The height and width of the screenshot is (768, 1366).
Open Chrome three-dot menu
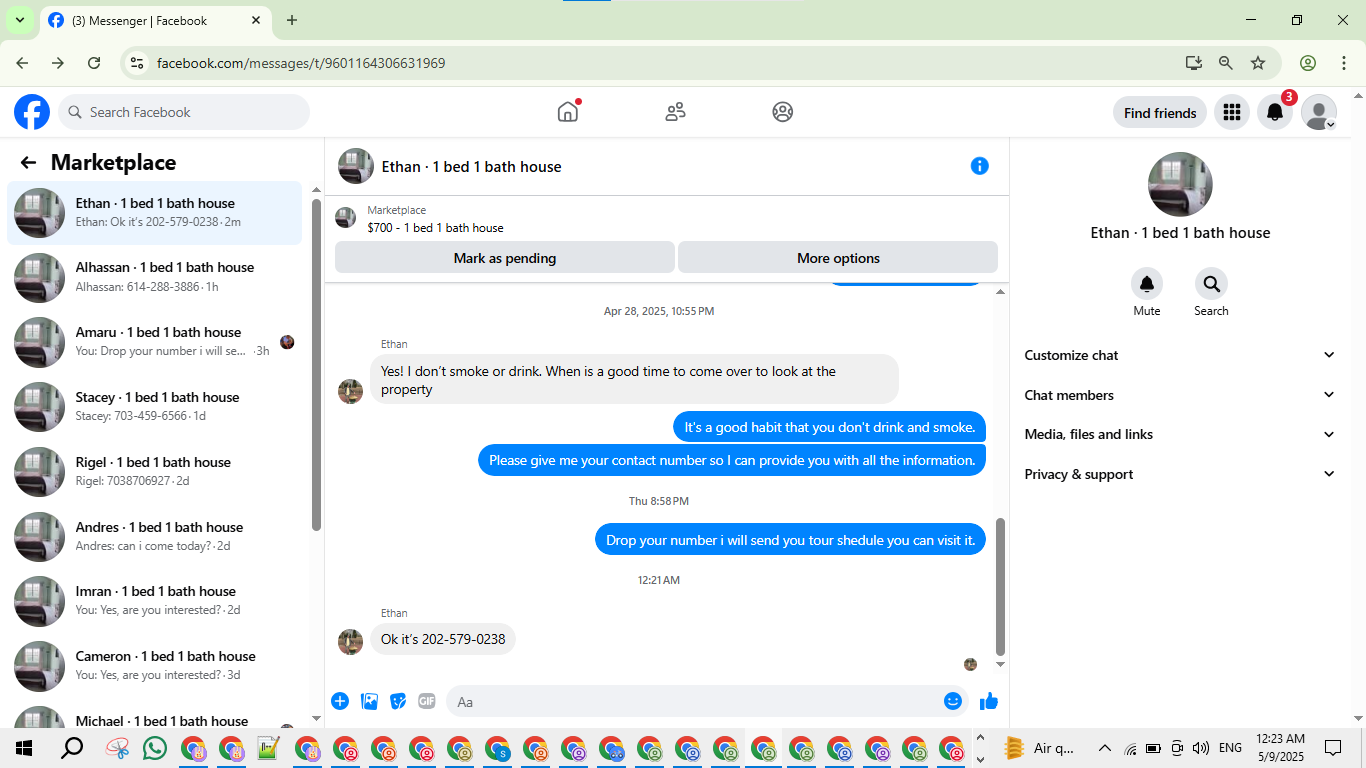(1344, 63)
